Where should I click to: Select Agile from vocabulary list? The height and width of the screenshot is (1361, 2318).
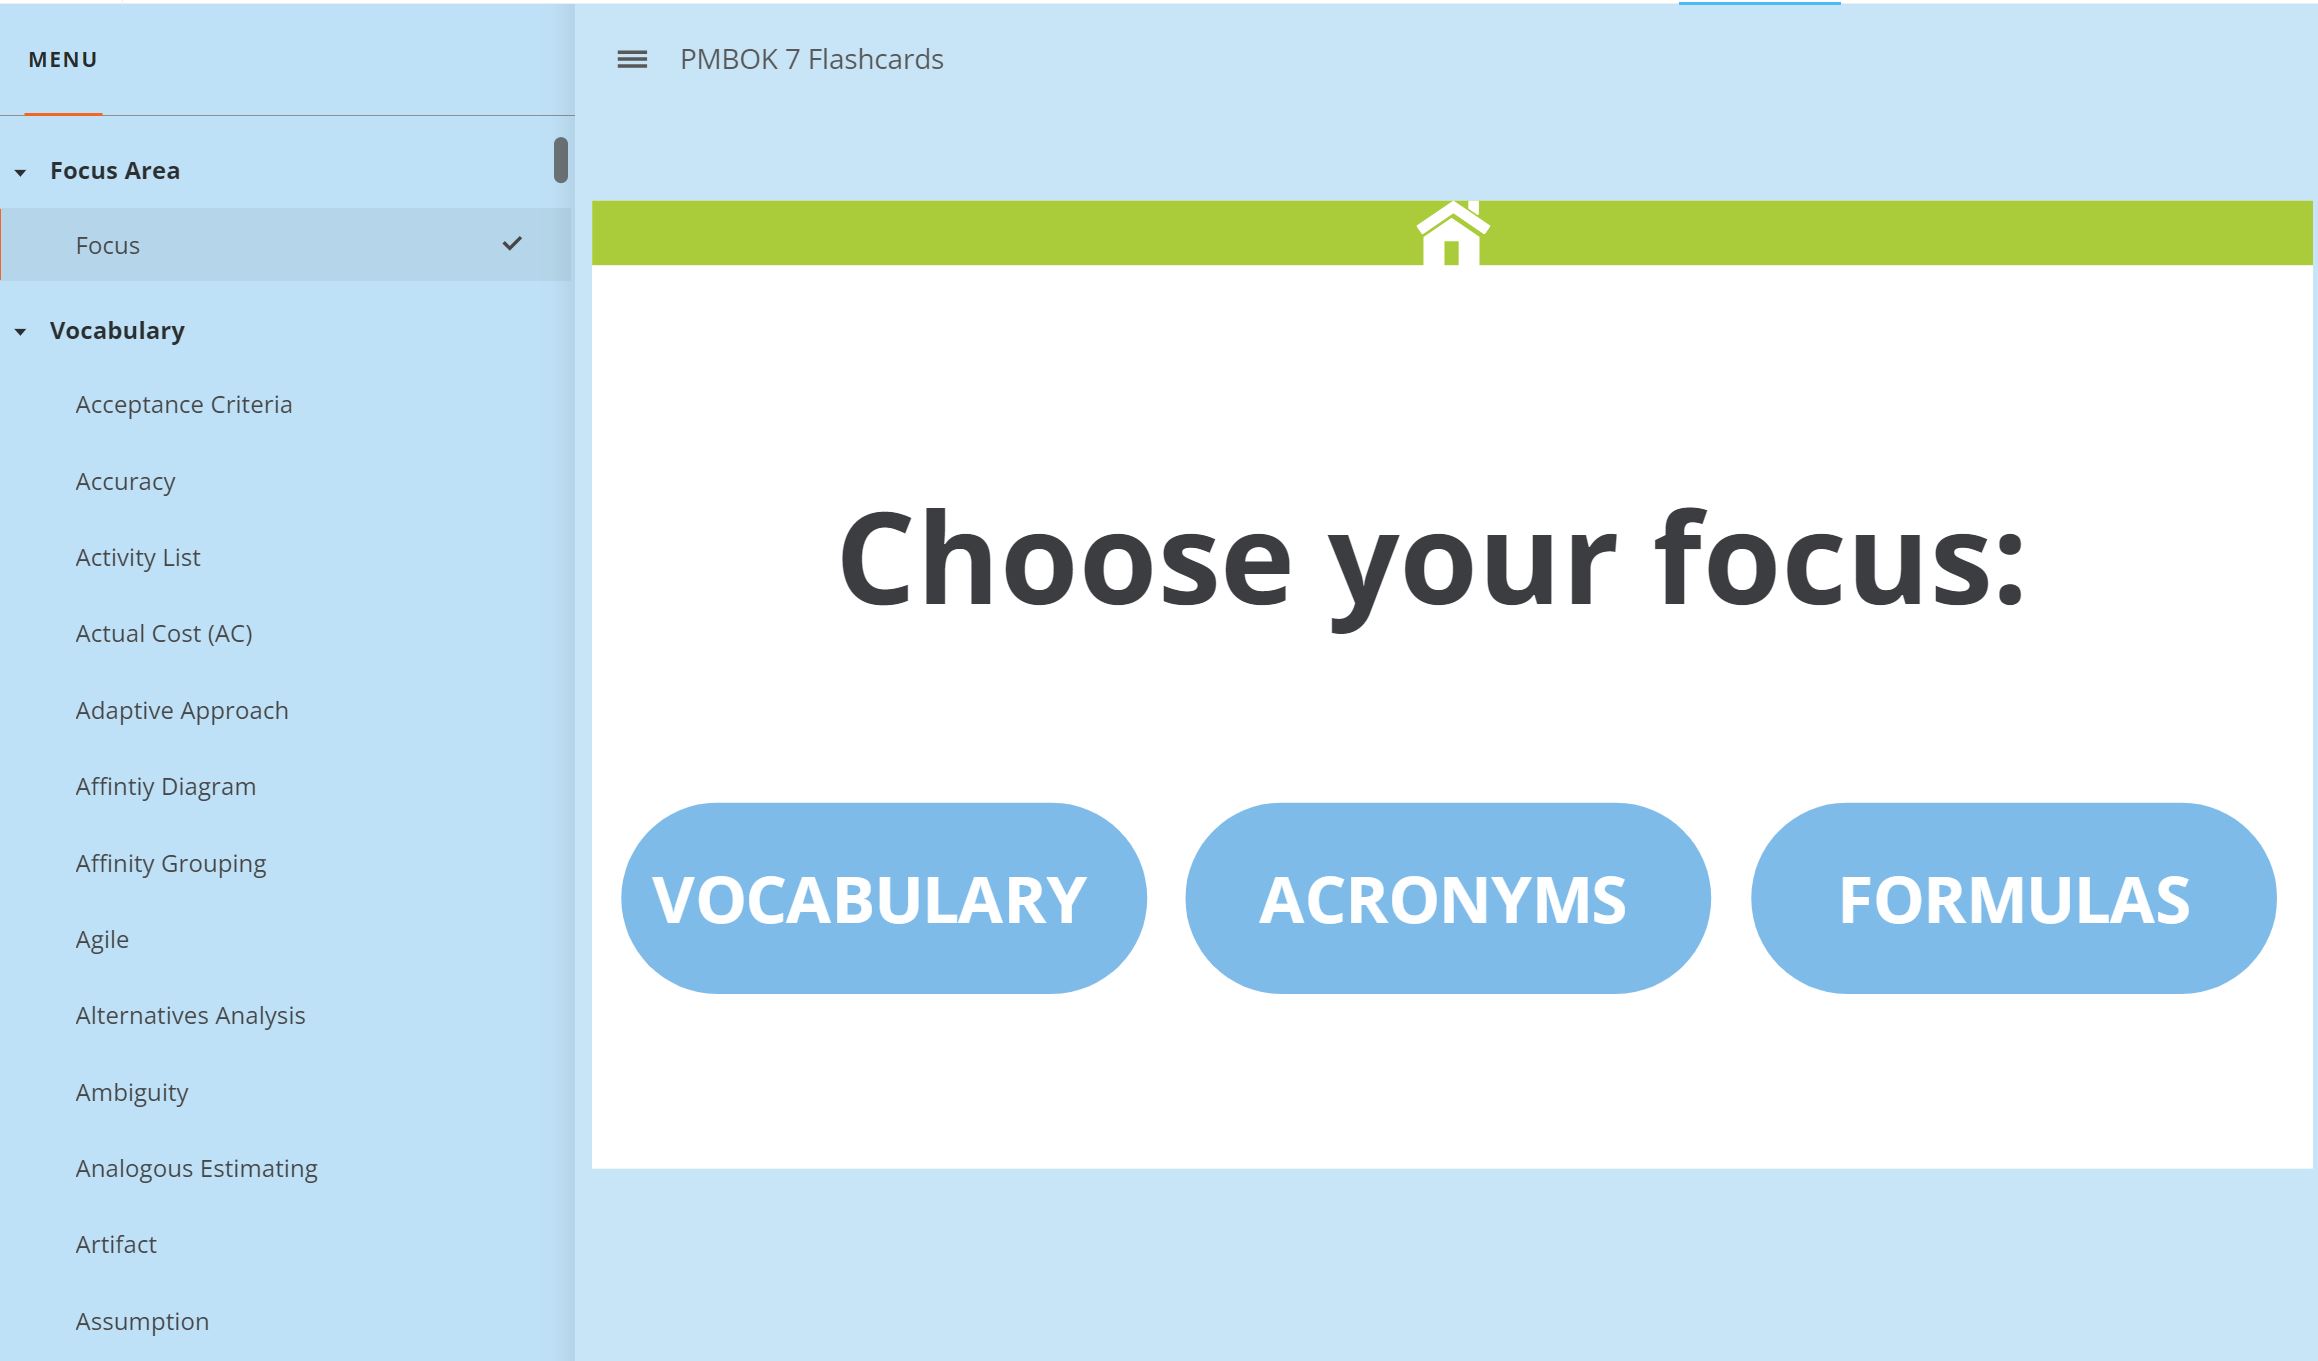(x=102, y=938)
